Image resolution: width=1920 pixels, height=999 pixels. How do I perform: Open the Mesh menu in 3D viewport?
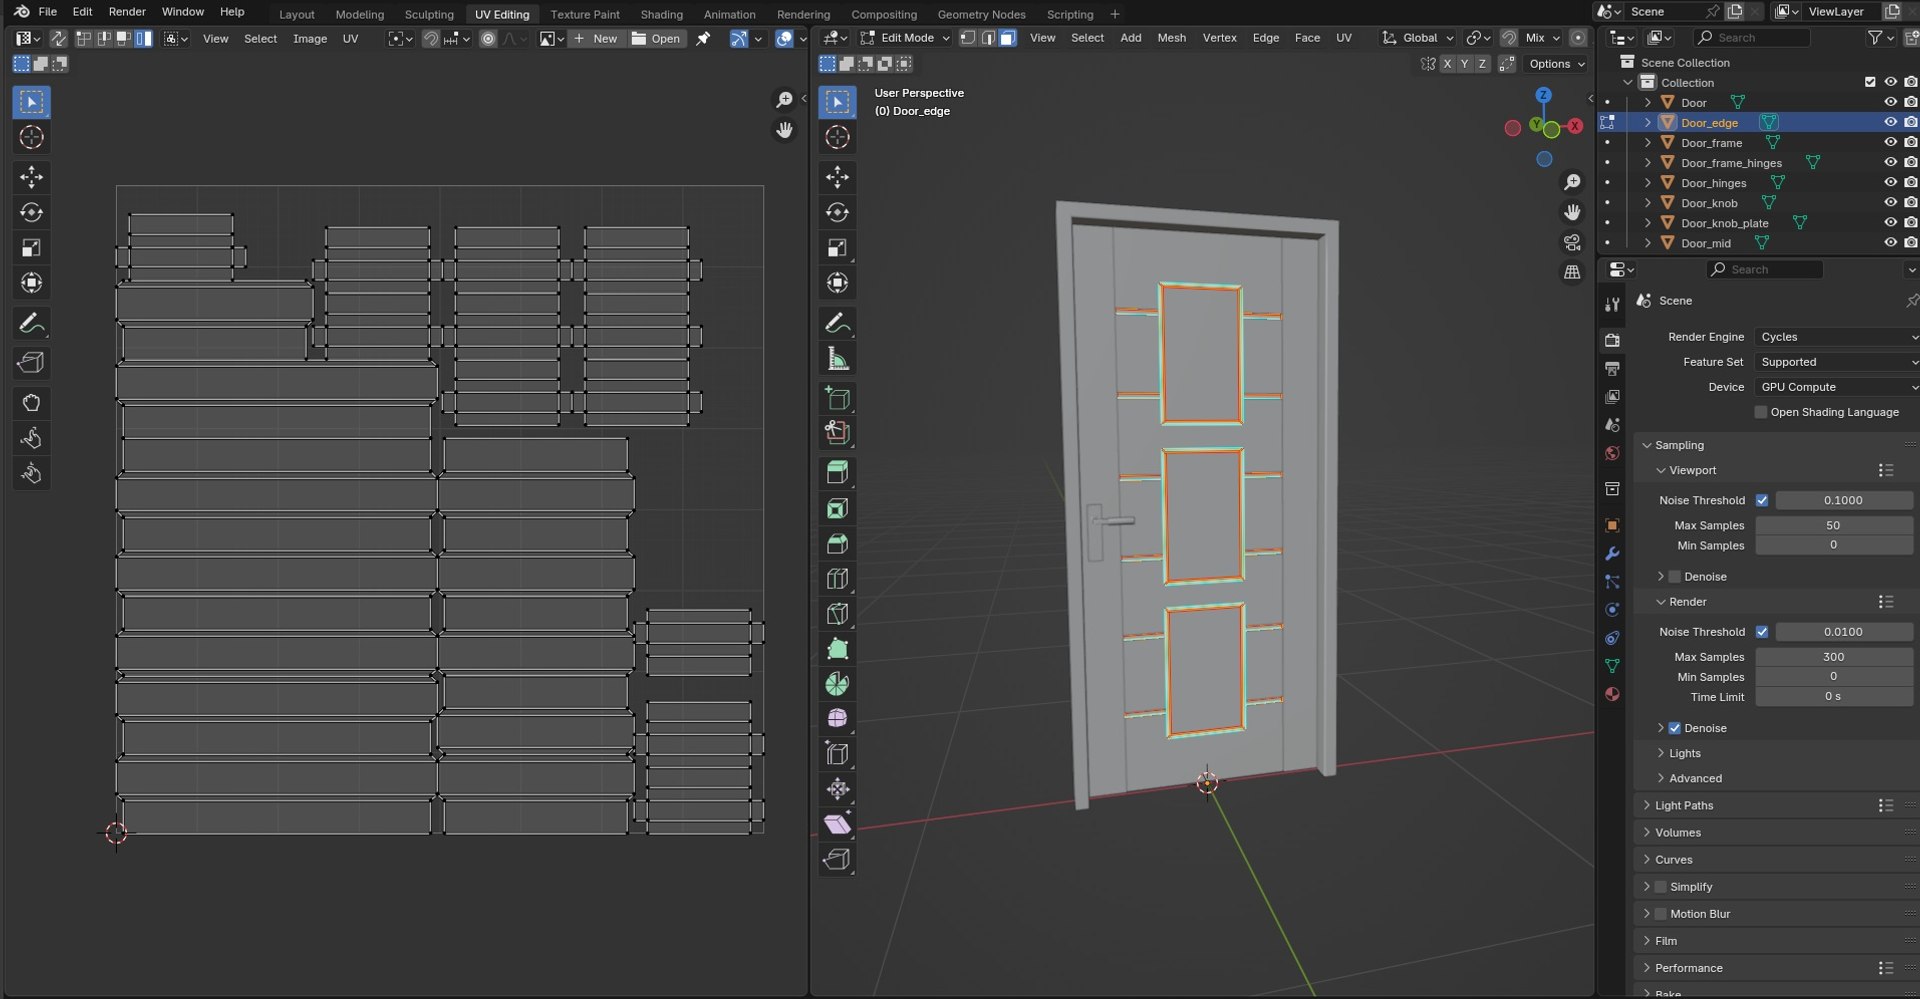1171,38
